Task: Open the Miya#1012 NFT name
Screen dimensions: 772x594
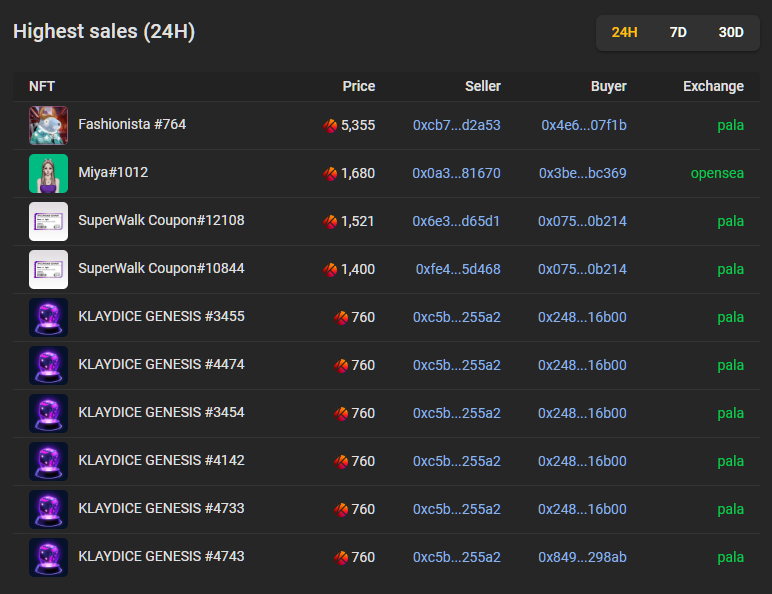Action: tap(113, 172)
